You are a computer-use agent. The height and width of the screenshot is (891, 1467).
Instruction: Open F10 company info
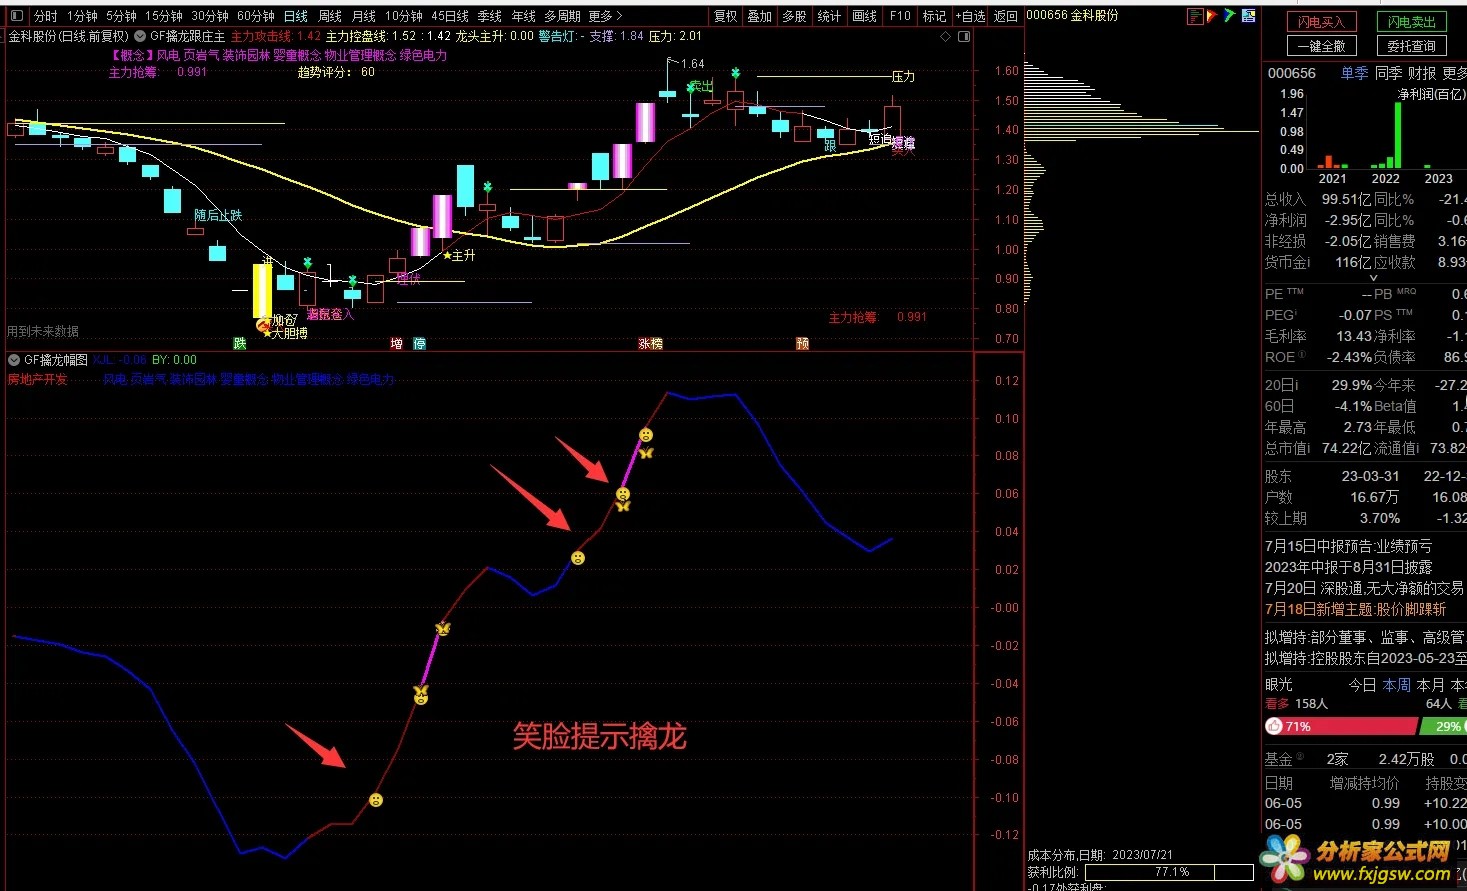pos(900,16)
